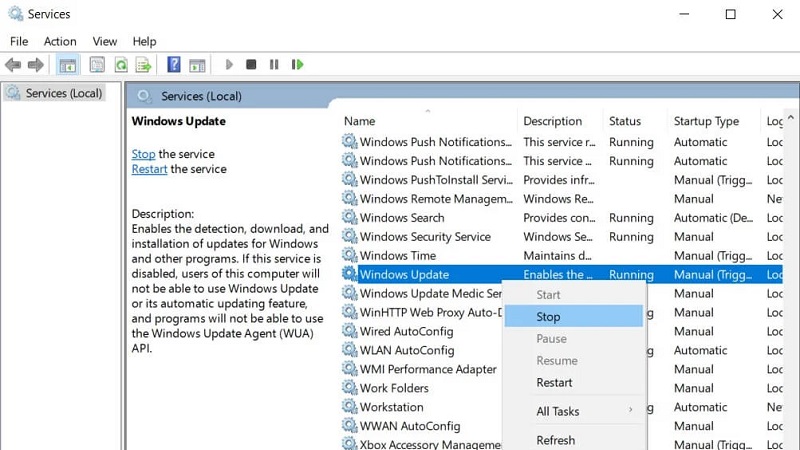
Task: Open the Help question-mark toolbar icon
Action: (173, 64)
